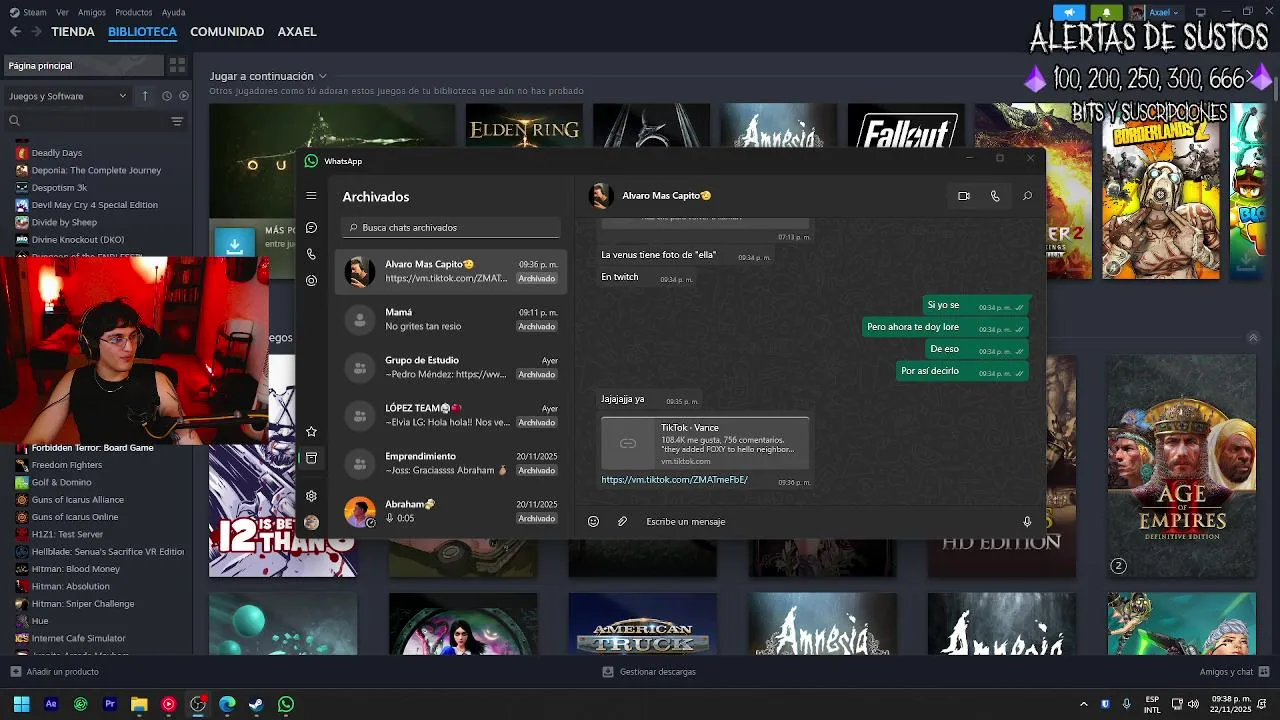This screenshot has width=1280, height=720.
Task: Open Steam Big Picture mode icon
Action: 1200,12
